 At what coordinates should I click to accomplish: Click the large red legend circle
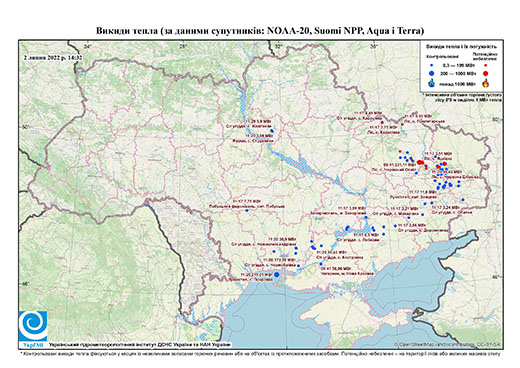click(486, 73)
